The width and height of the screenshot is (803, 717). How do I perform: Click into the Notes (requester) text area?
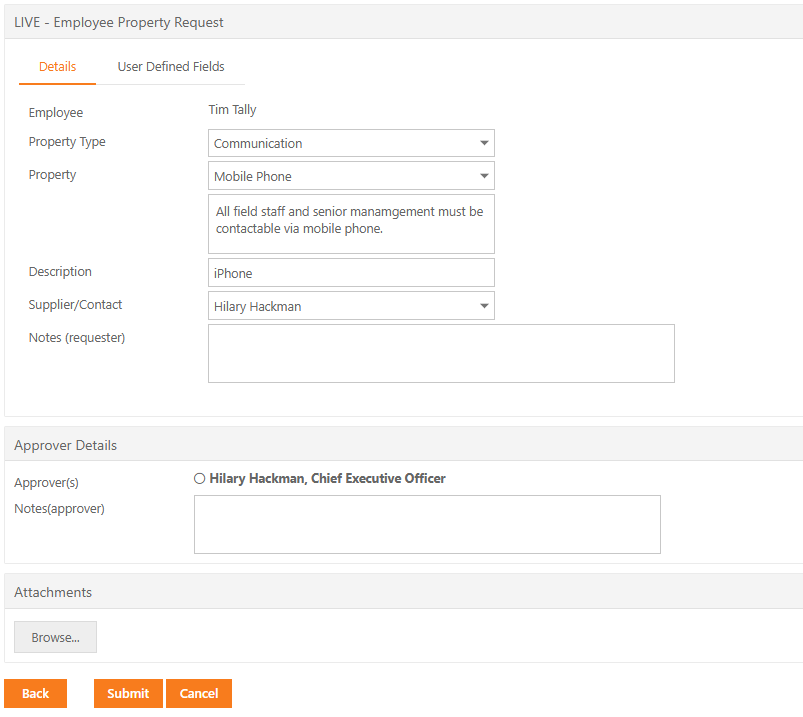[441, 353]
